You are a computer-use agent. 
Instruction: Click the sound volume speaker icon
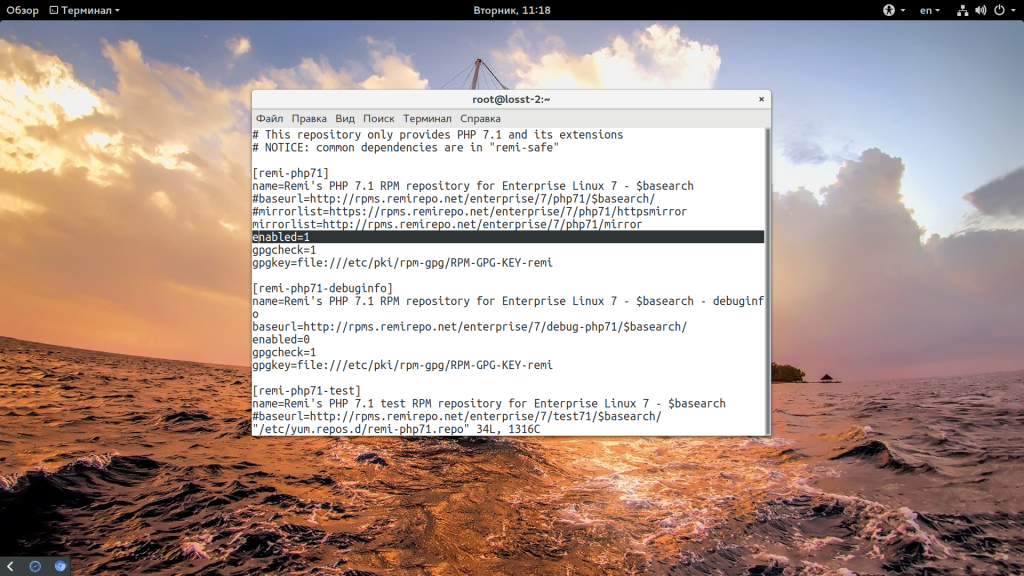pyautogui.click(x=980, y=10)
